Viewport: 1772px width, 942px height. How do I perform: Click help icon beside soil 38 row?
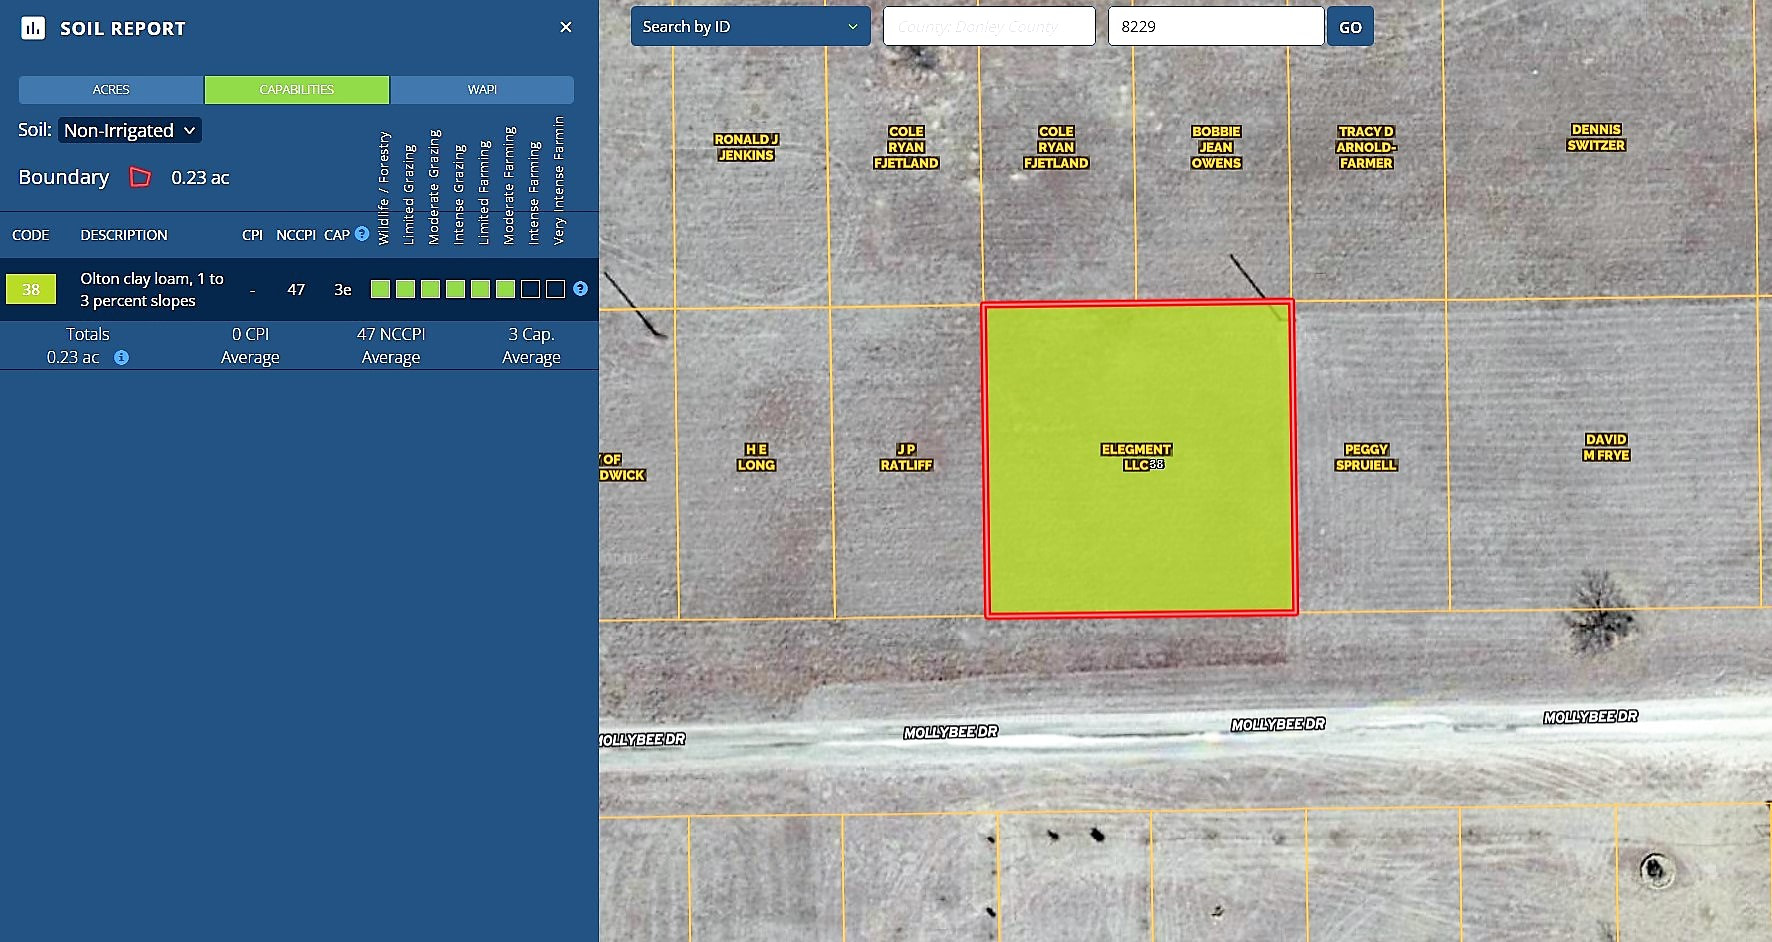click(x=580, y=289)
